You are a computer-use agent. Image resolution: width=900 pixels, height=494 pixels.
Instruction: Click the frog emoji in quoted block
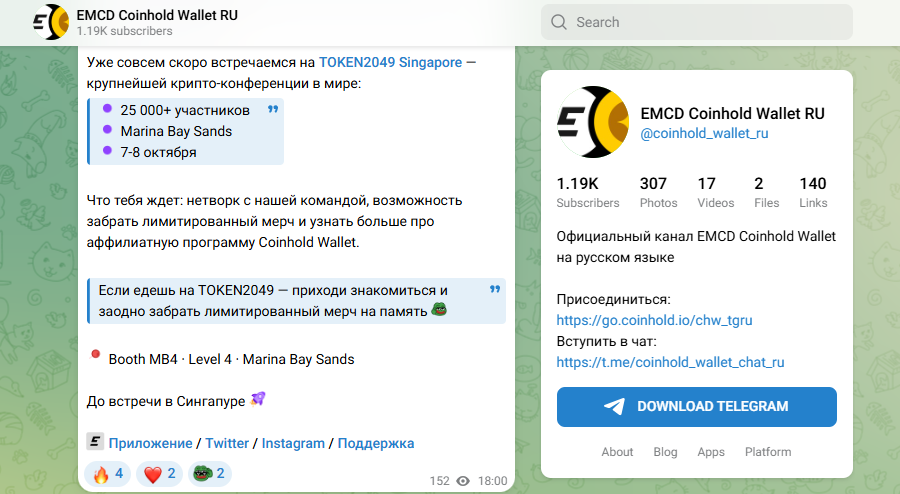pyautogui.click(x=439, y=310)
